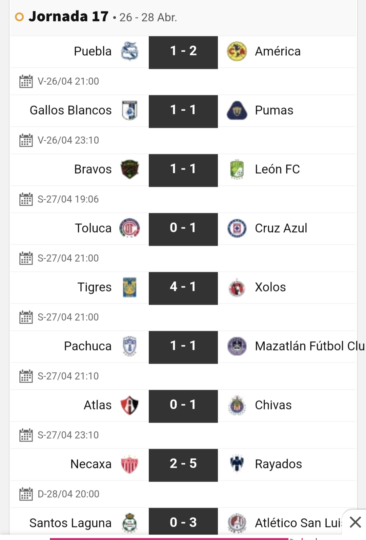Click the Tigres team shield
The height and width of the screenshot is (540, 366).
[130, 287]
